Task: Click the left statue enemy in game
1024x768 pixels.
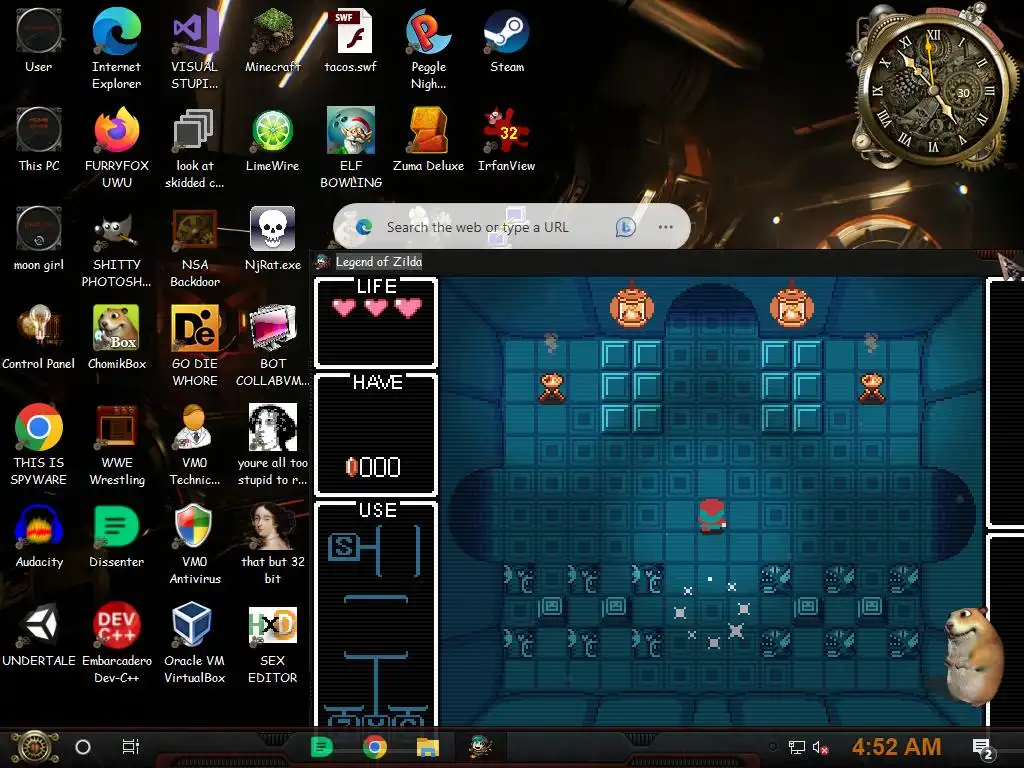Action: click(x=552, y=387)
